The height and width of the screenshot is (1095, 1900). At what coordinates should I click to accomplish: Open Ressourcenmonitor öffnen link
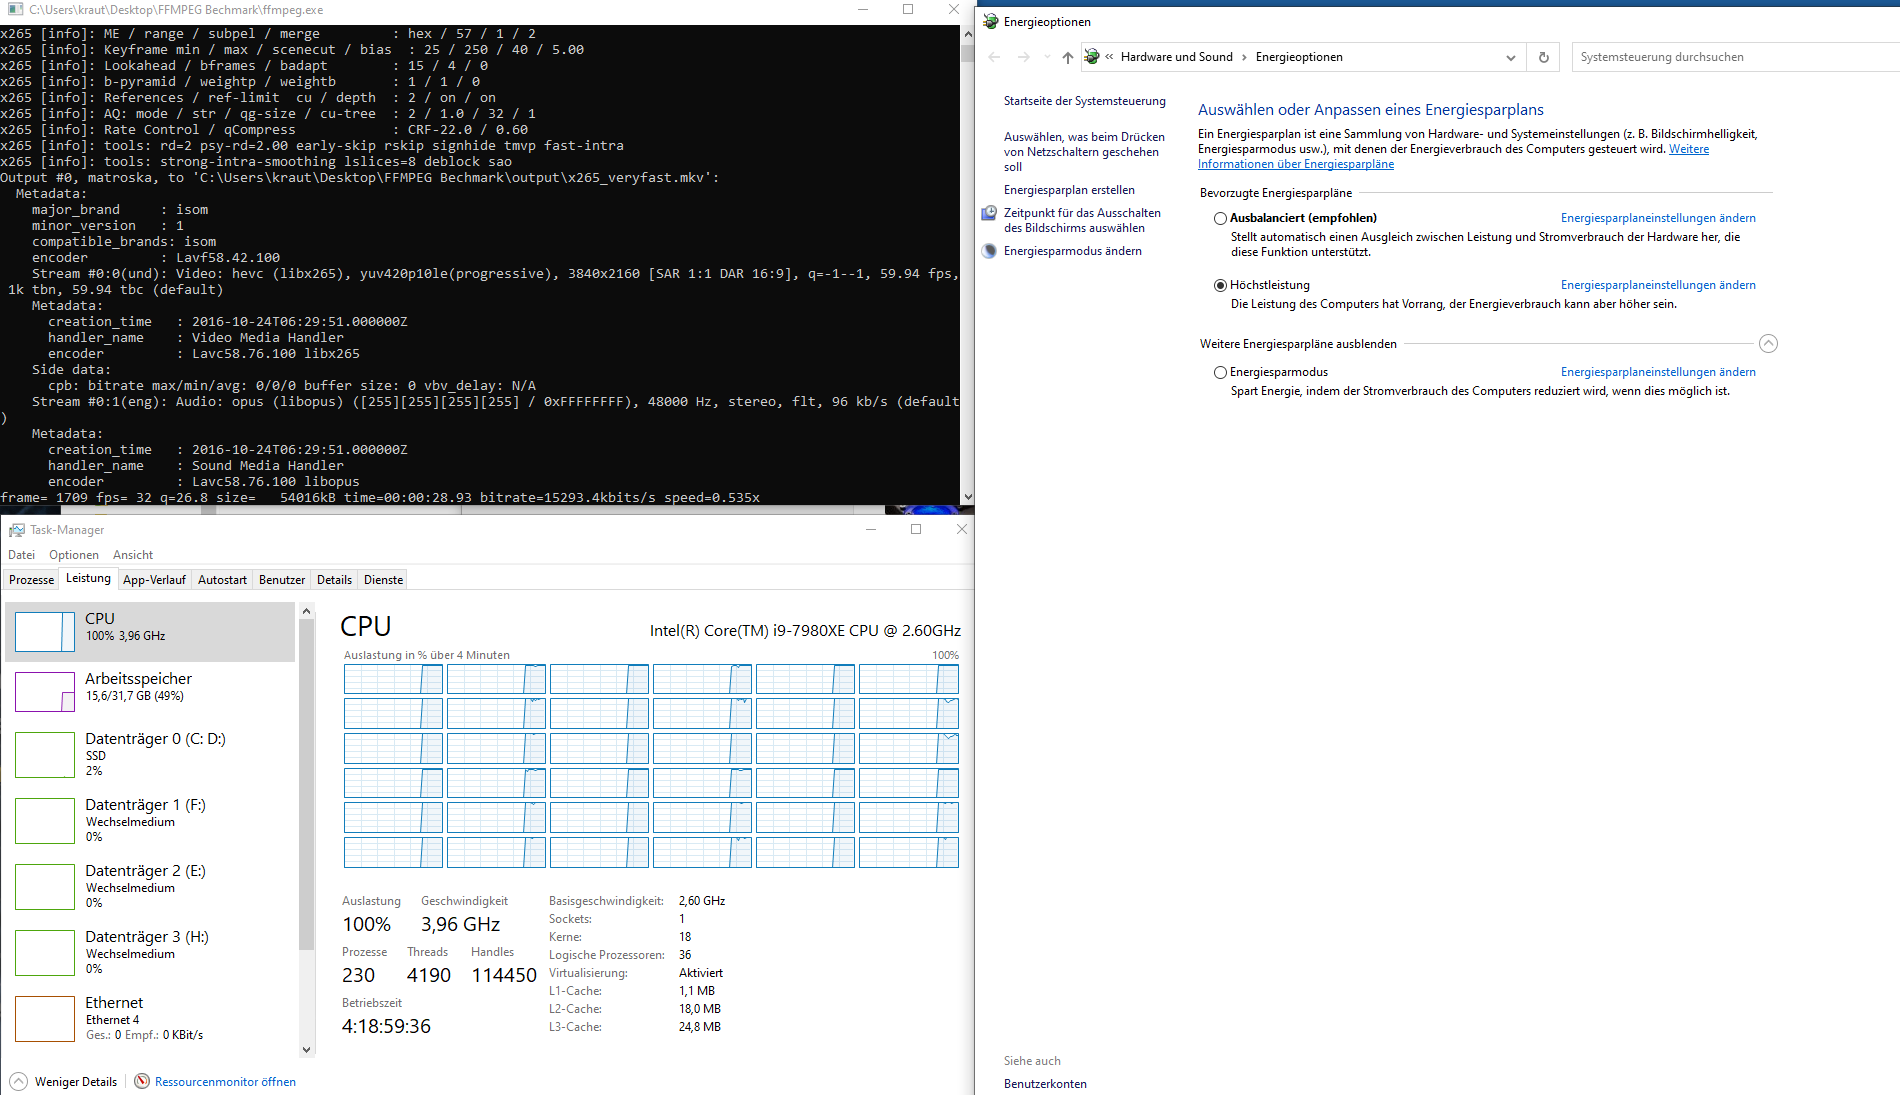[x=225, y=1082]
